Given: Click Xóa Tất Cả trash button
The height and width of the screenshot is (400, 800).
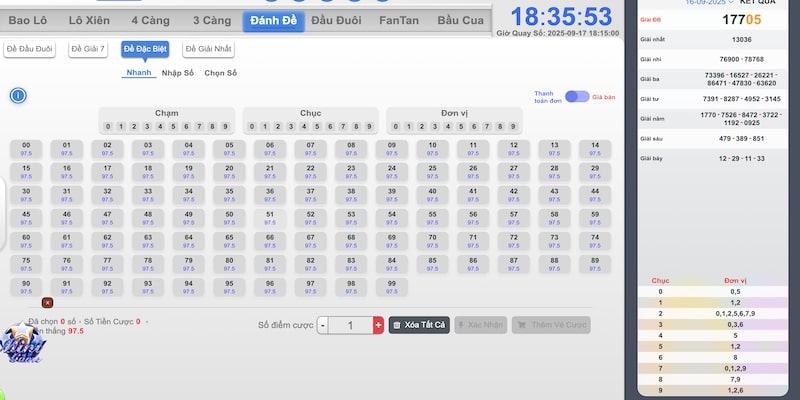Looking at the screenshot, I should click(418, 325).
